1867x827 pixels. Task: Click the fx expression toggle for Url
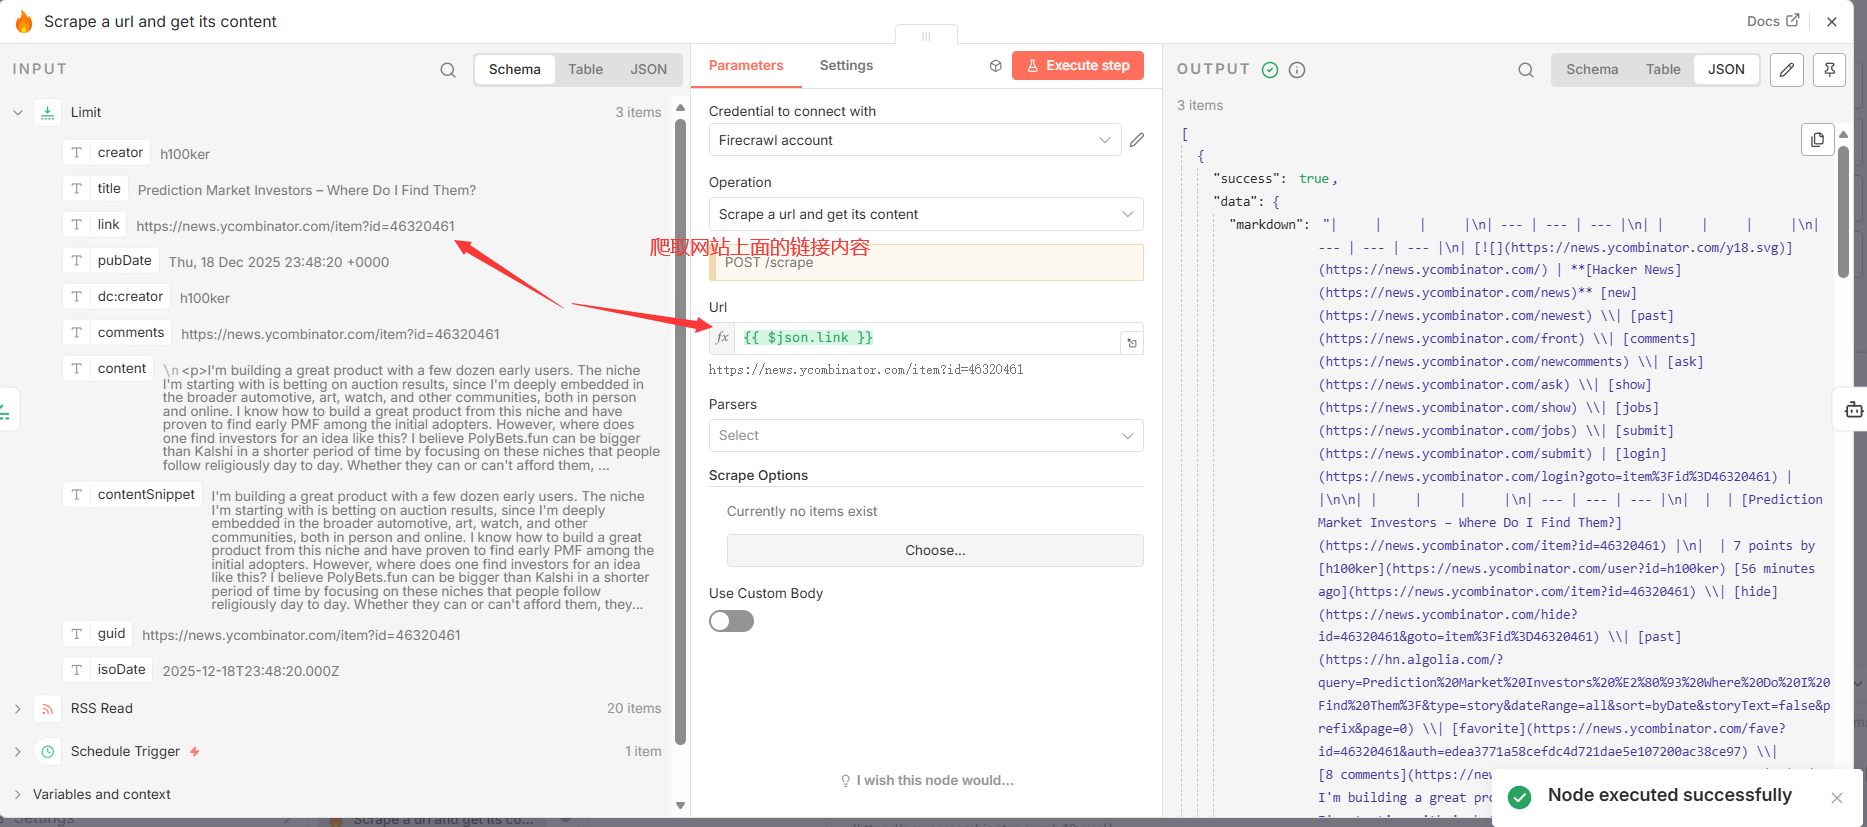[x=722, y=338]
